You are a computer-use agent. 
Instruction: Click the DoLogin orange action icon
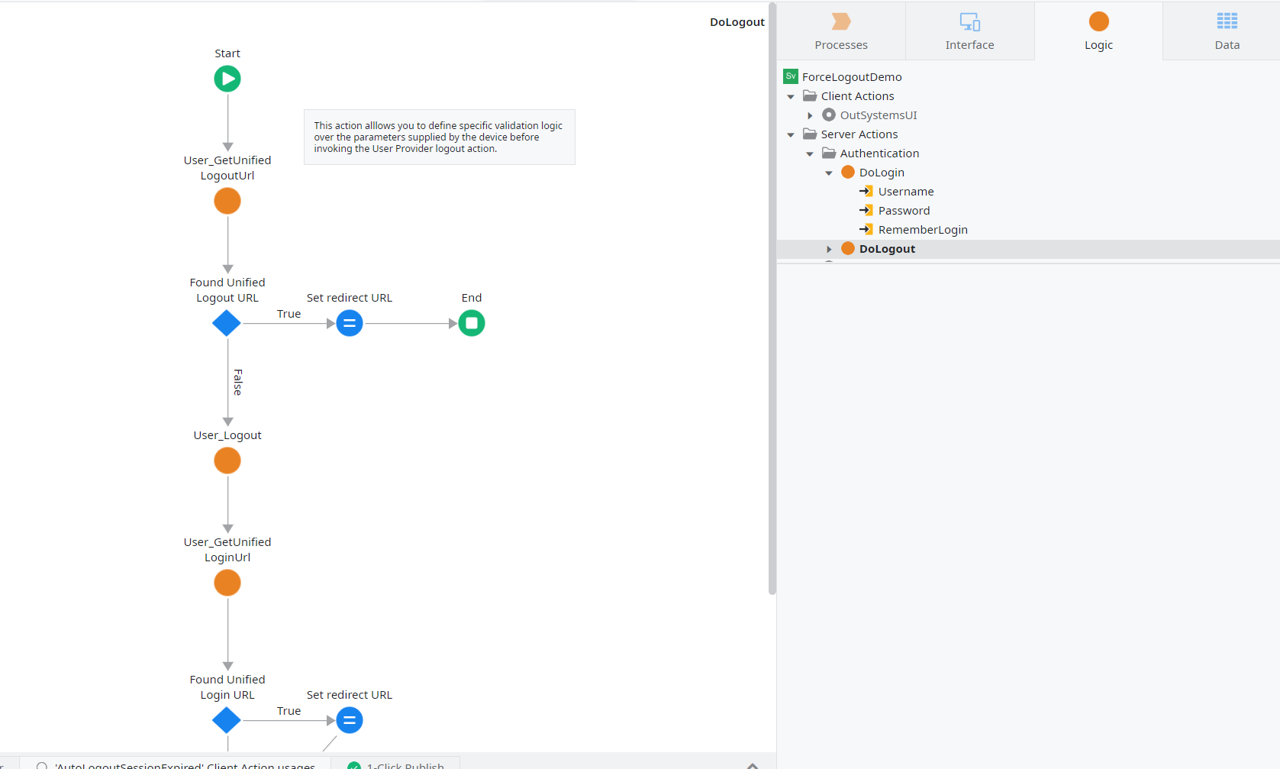(848, 172)
